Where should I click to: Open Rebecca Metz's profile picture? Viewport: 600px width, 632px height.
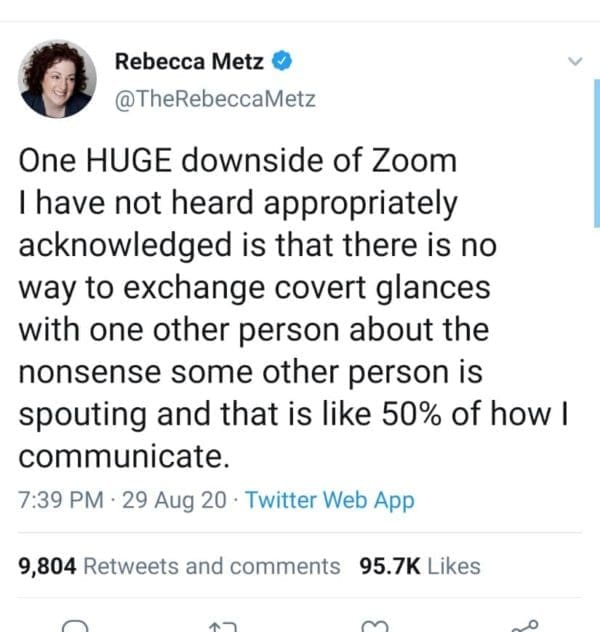pos(57,79)
